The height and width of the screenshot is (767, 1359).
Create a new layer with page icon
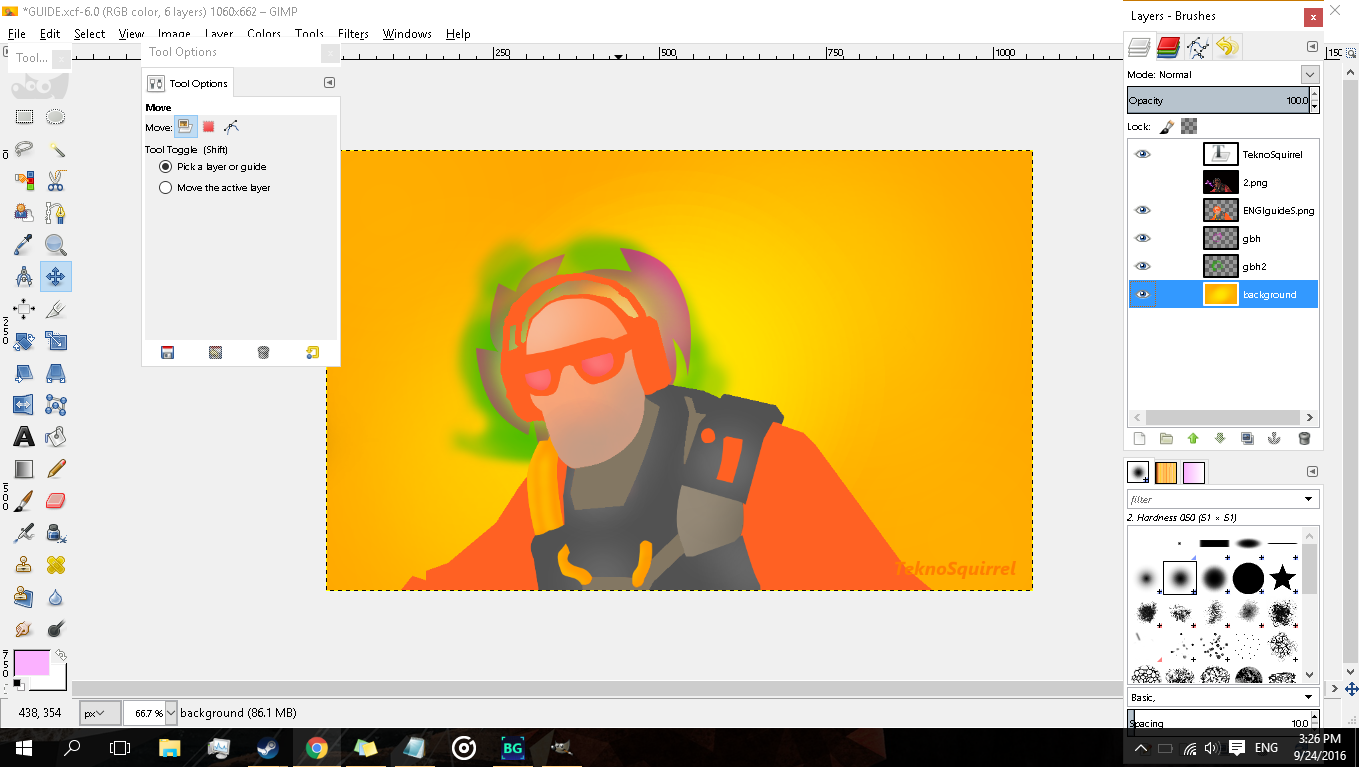tap(1138, 438)
